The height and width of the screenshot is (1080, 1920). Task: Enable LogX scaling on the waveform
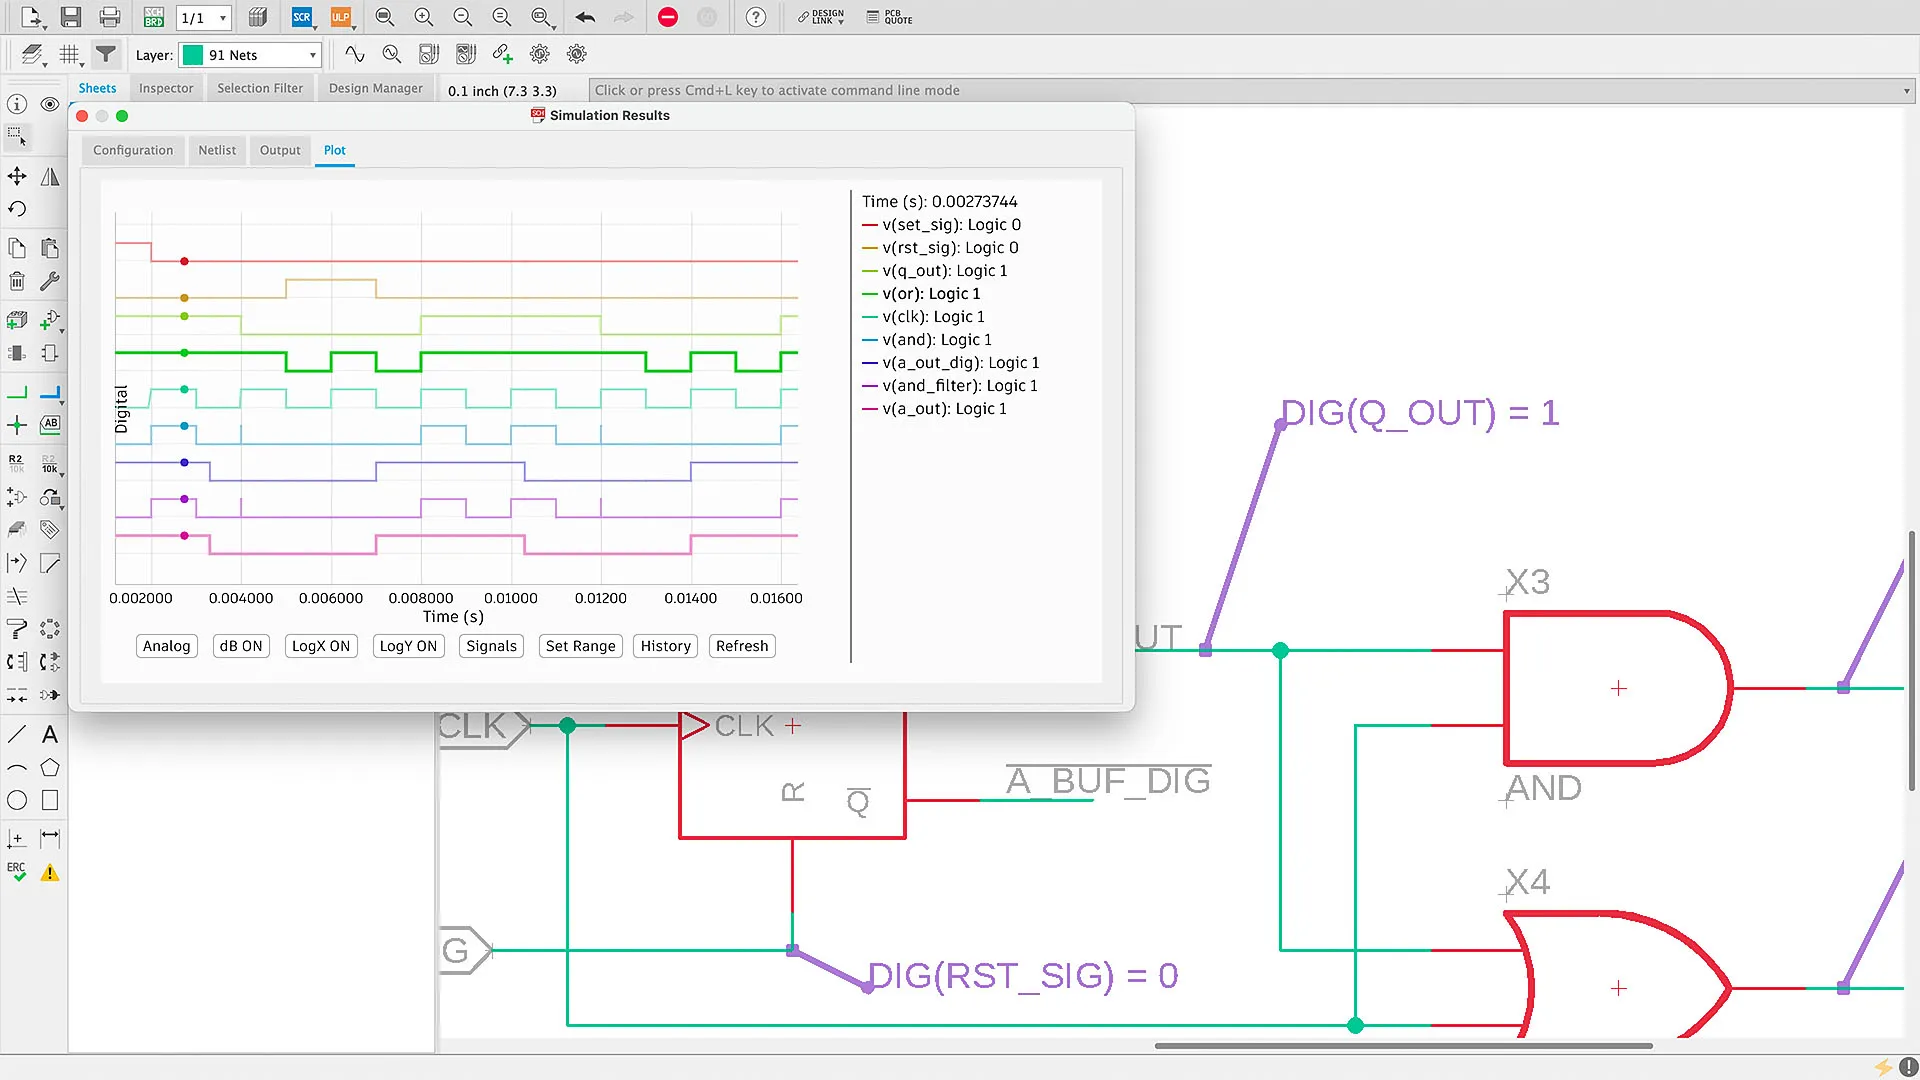click(x=320, y=646)
